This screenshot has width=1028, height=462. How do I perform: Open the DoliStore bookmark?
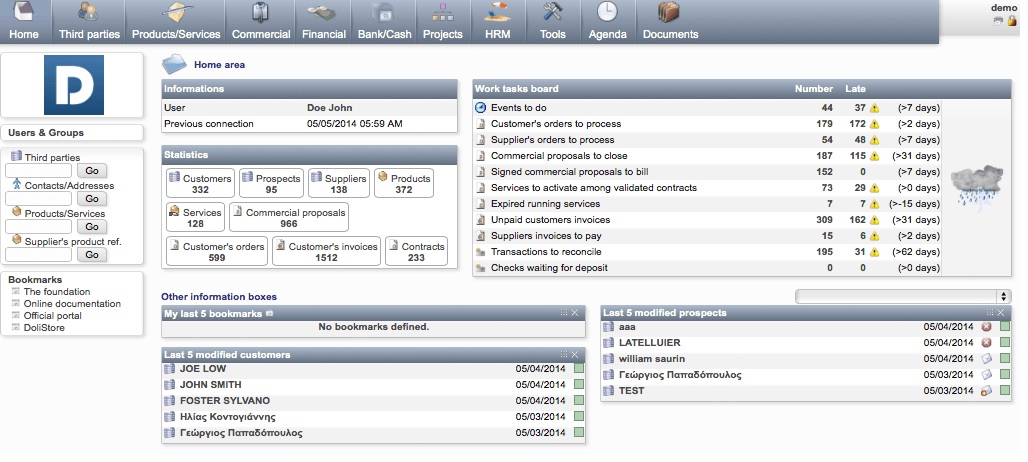(44, 328)
